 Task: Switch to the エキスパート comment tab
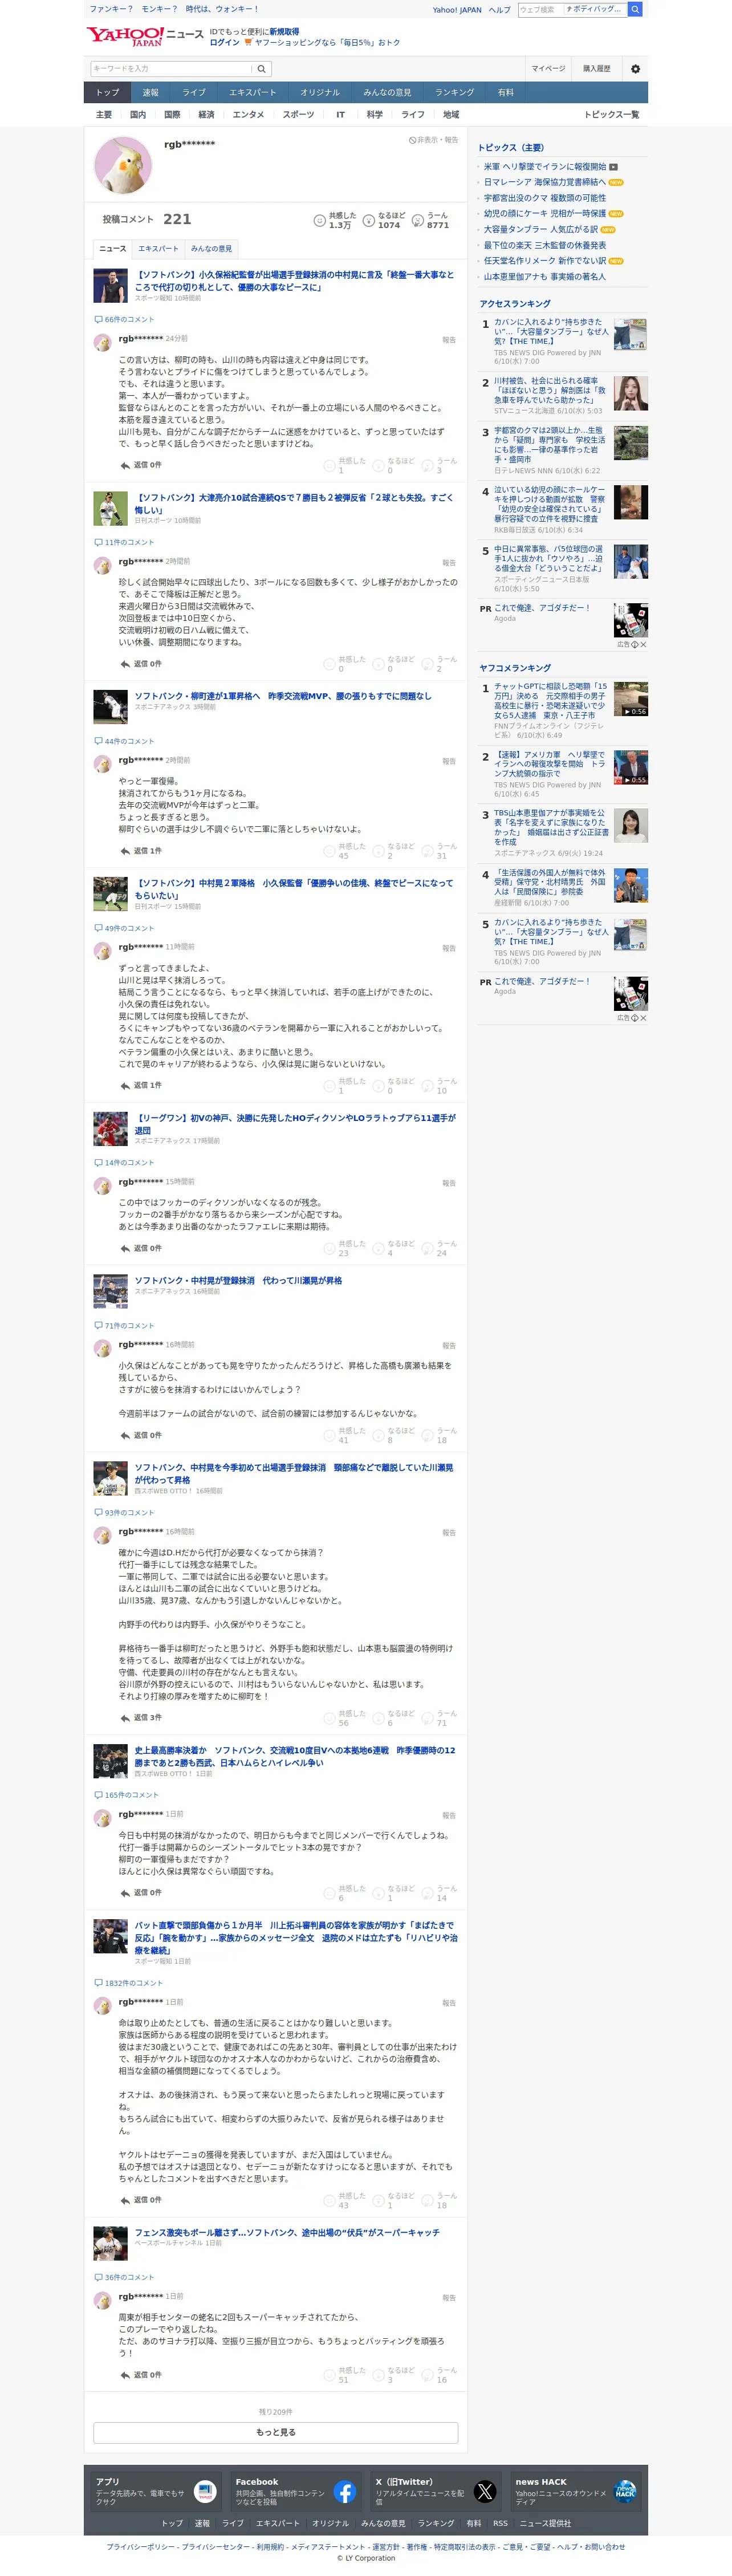click(158, 249)
